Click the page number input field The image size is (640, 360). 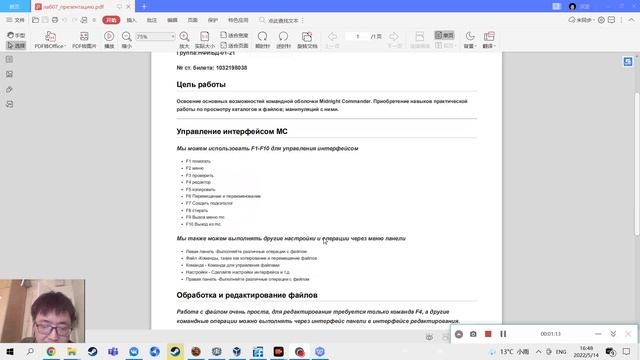point(358,36)
